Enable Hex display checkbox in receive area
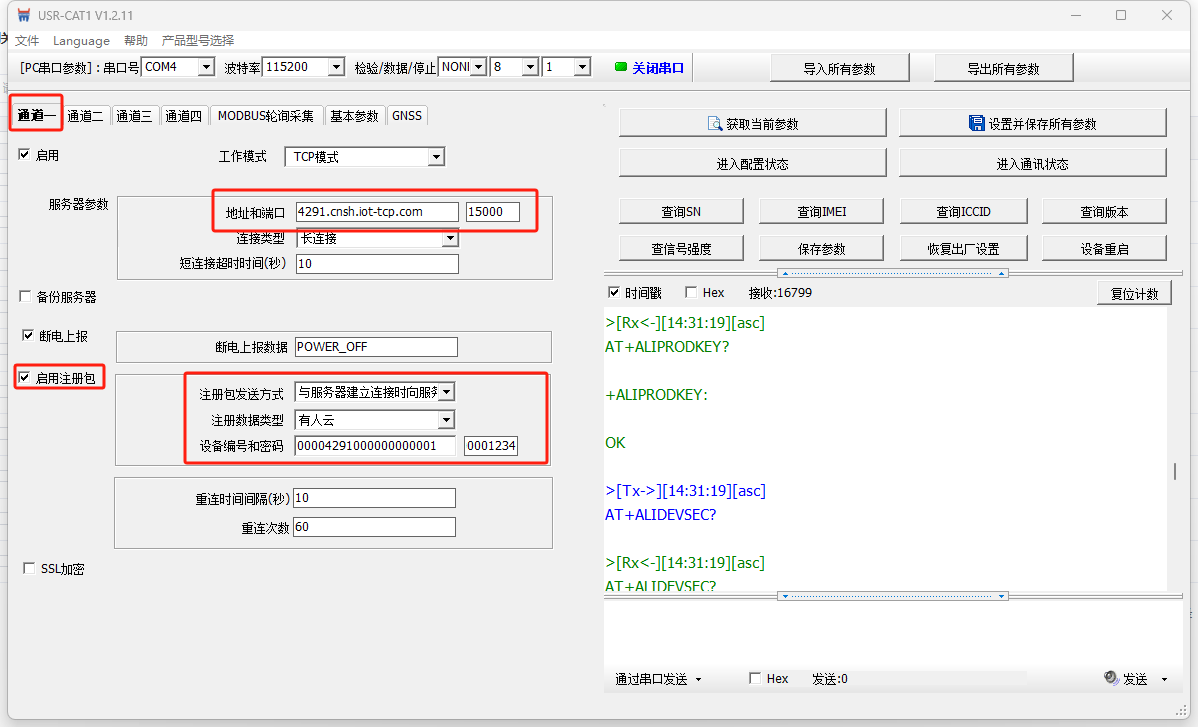Screen dimensions: 1198x727 691,292
